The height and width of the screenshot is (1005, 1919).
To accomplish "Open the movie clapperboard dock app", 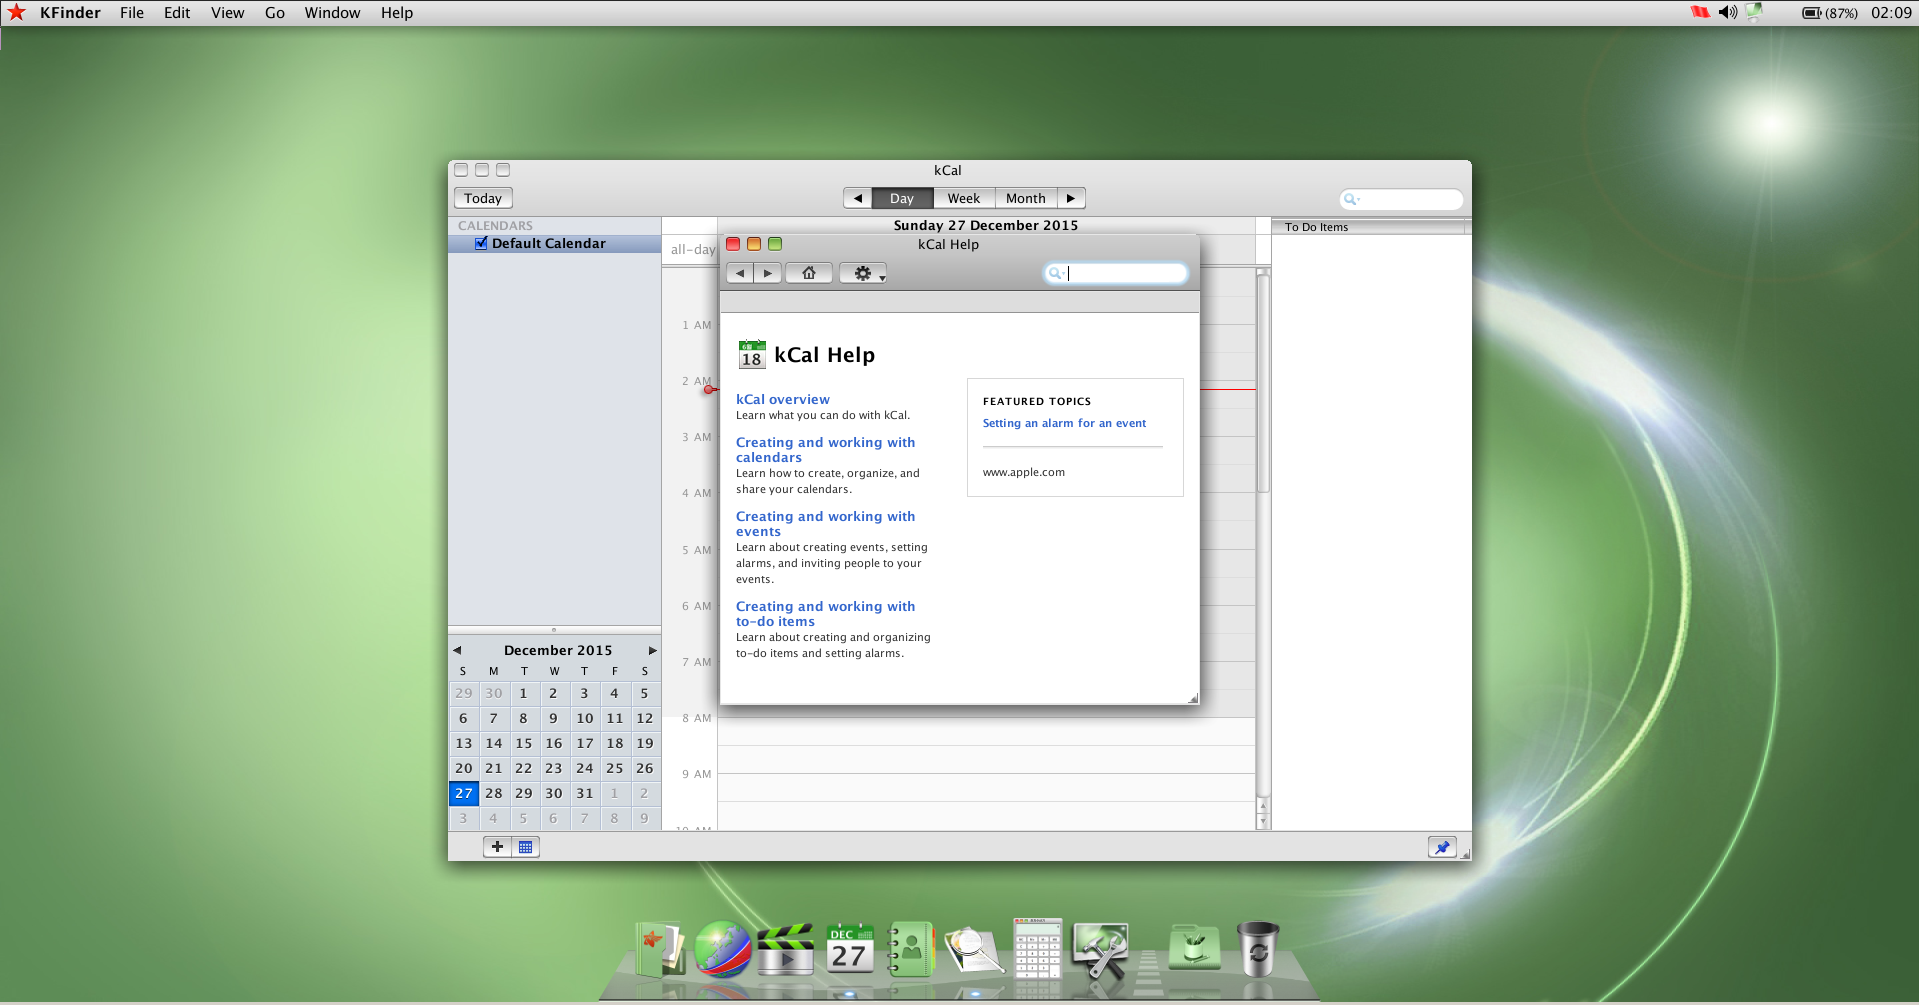I will (x=786, y=950).
